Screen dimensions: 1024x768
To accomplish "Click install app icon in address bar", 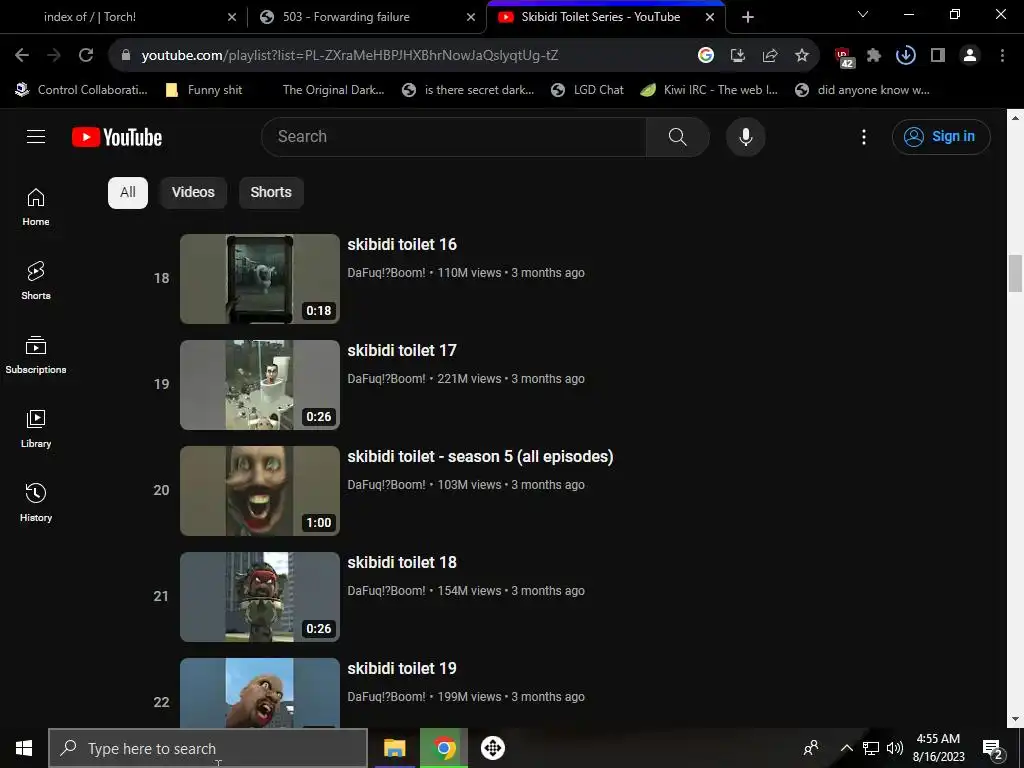I will pos(737,56).
